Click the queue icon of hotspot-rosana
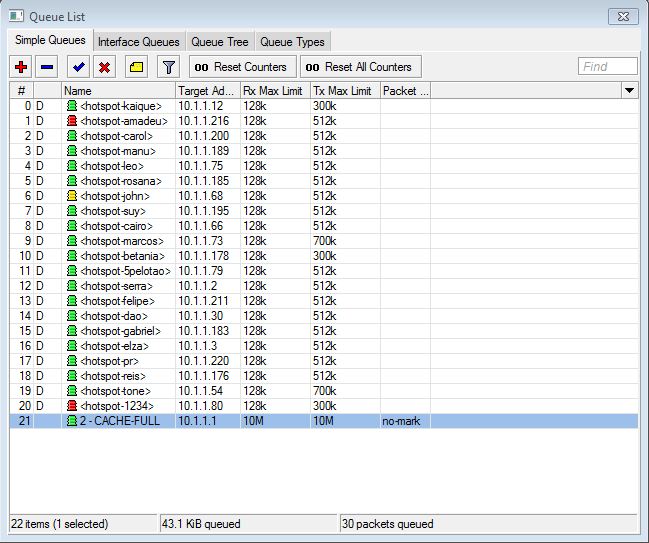The width and height of the screenshot is (649, 543). (x=72, y=181)
